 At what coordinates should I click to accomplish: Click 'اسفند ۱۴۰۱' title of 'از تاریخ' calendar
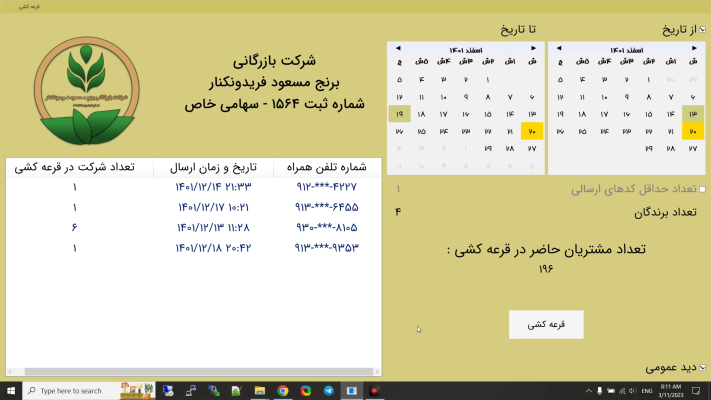(x=627, y=50)
